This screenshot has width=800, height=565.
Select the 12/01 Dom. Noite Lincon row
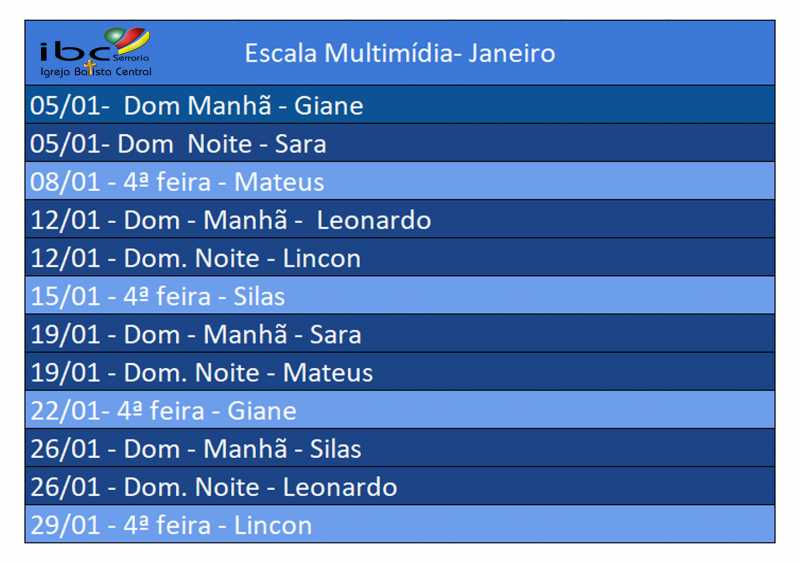400,257
